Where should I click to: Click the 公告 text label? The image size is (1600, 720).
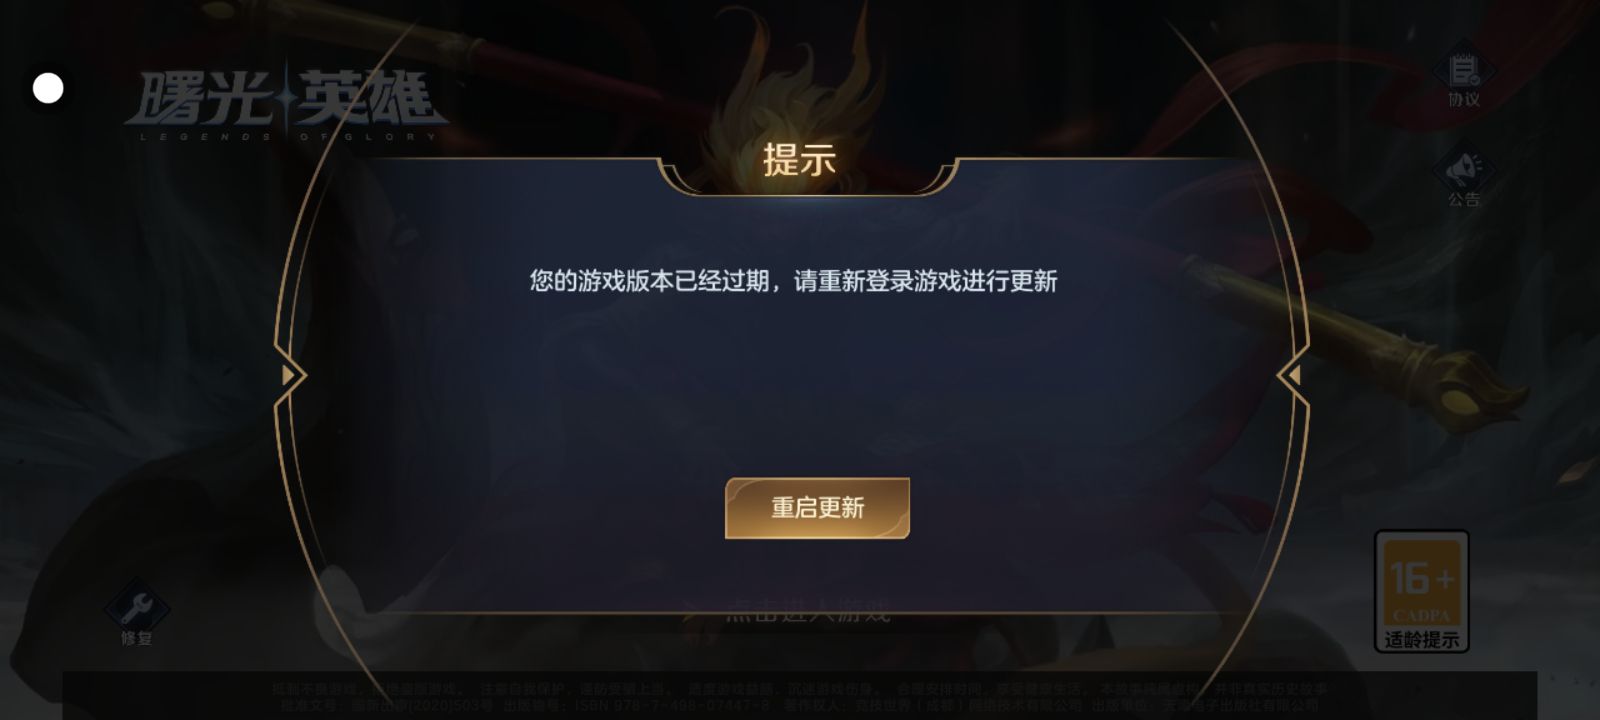click(x=1463, y=199)
